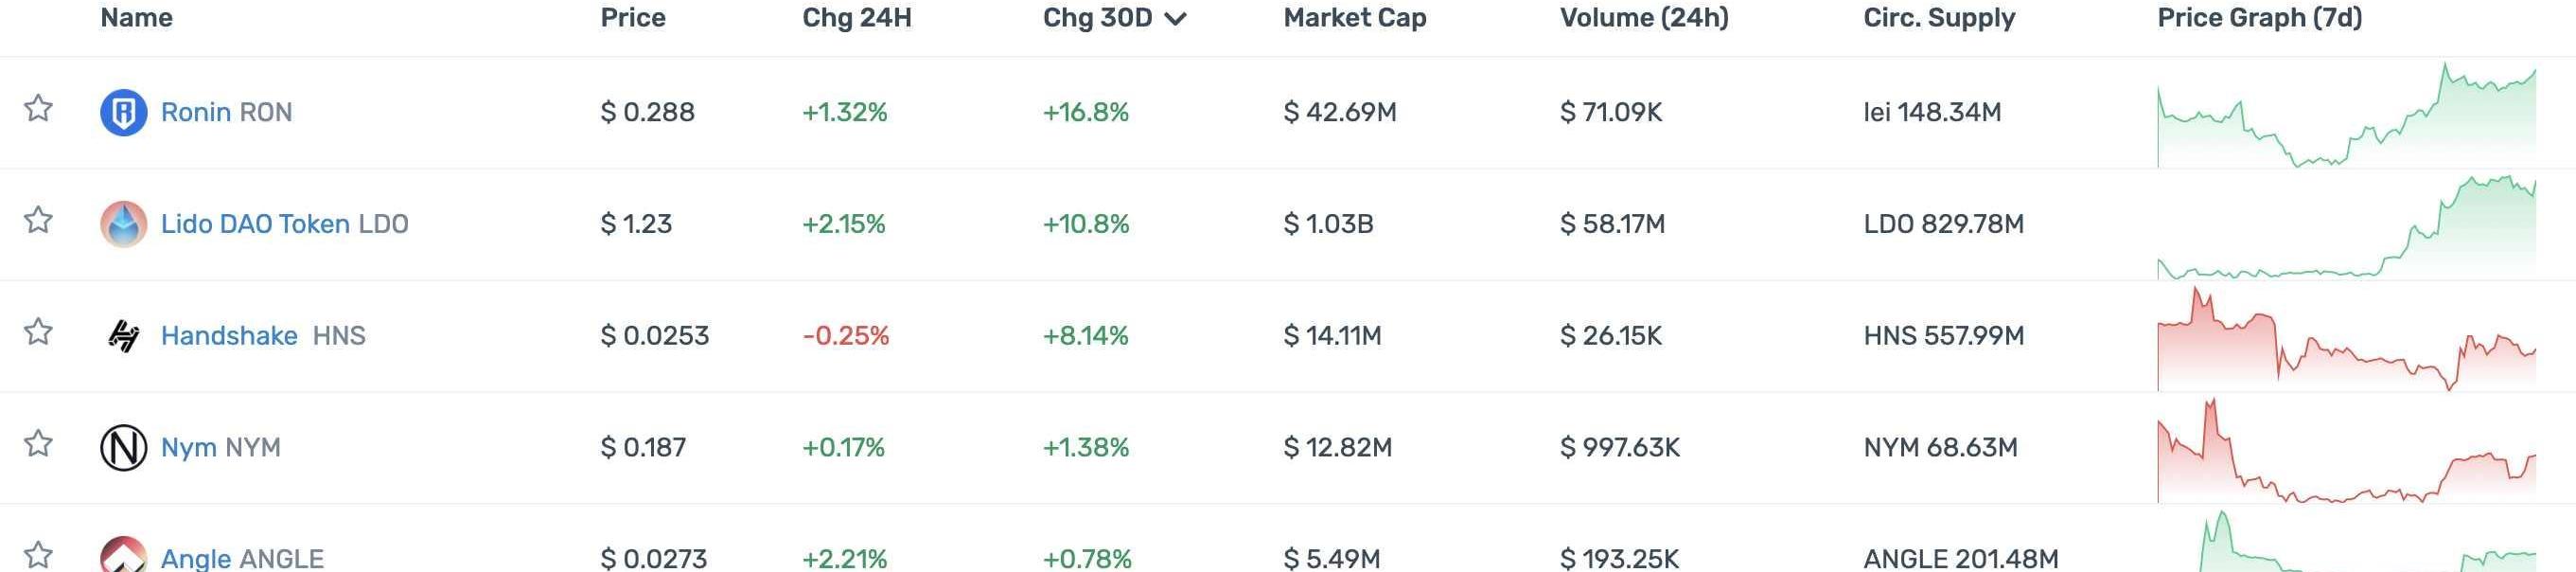
Task: Add Nym to favorites via star
Action: tap(38, 443)
